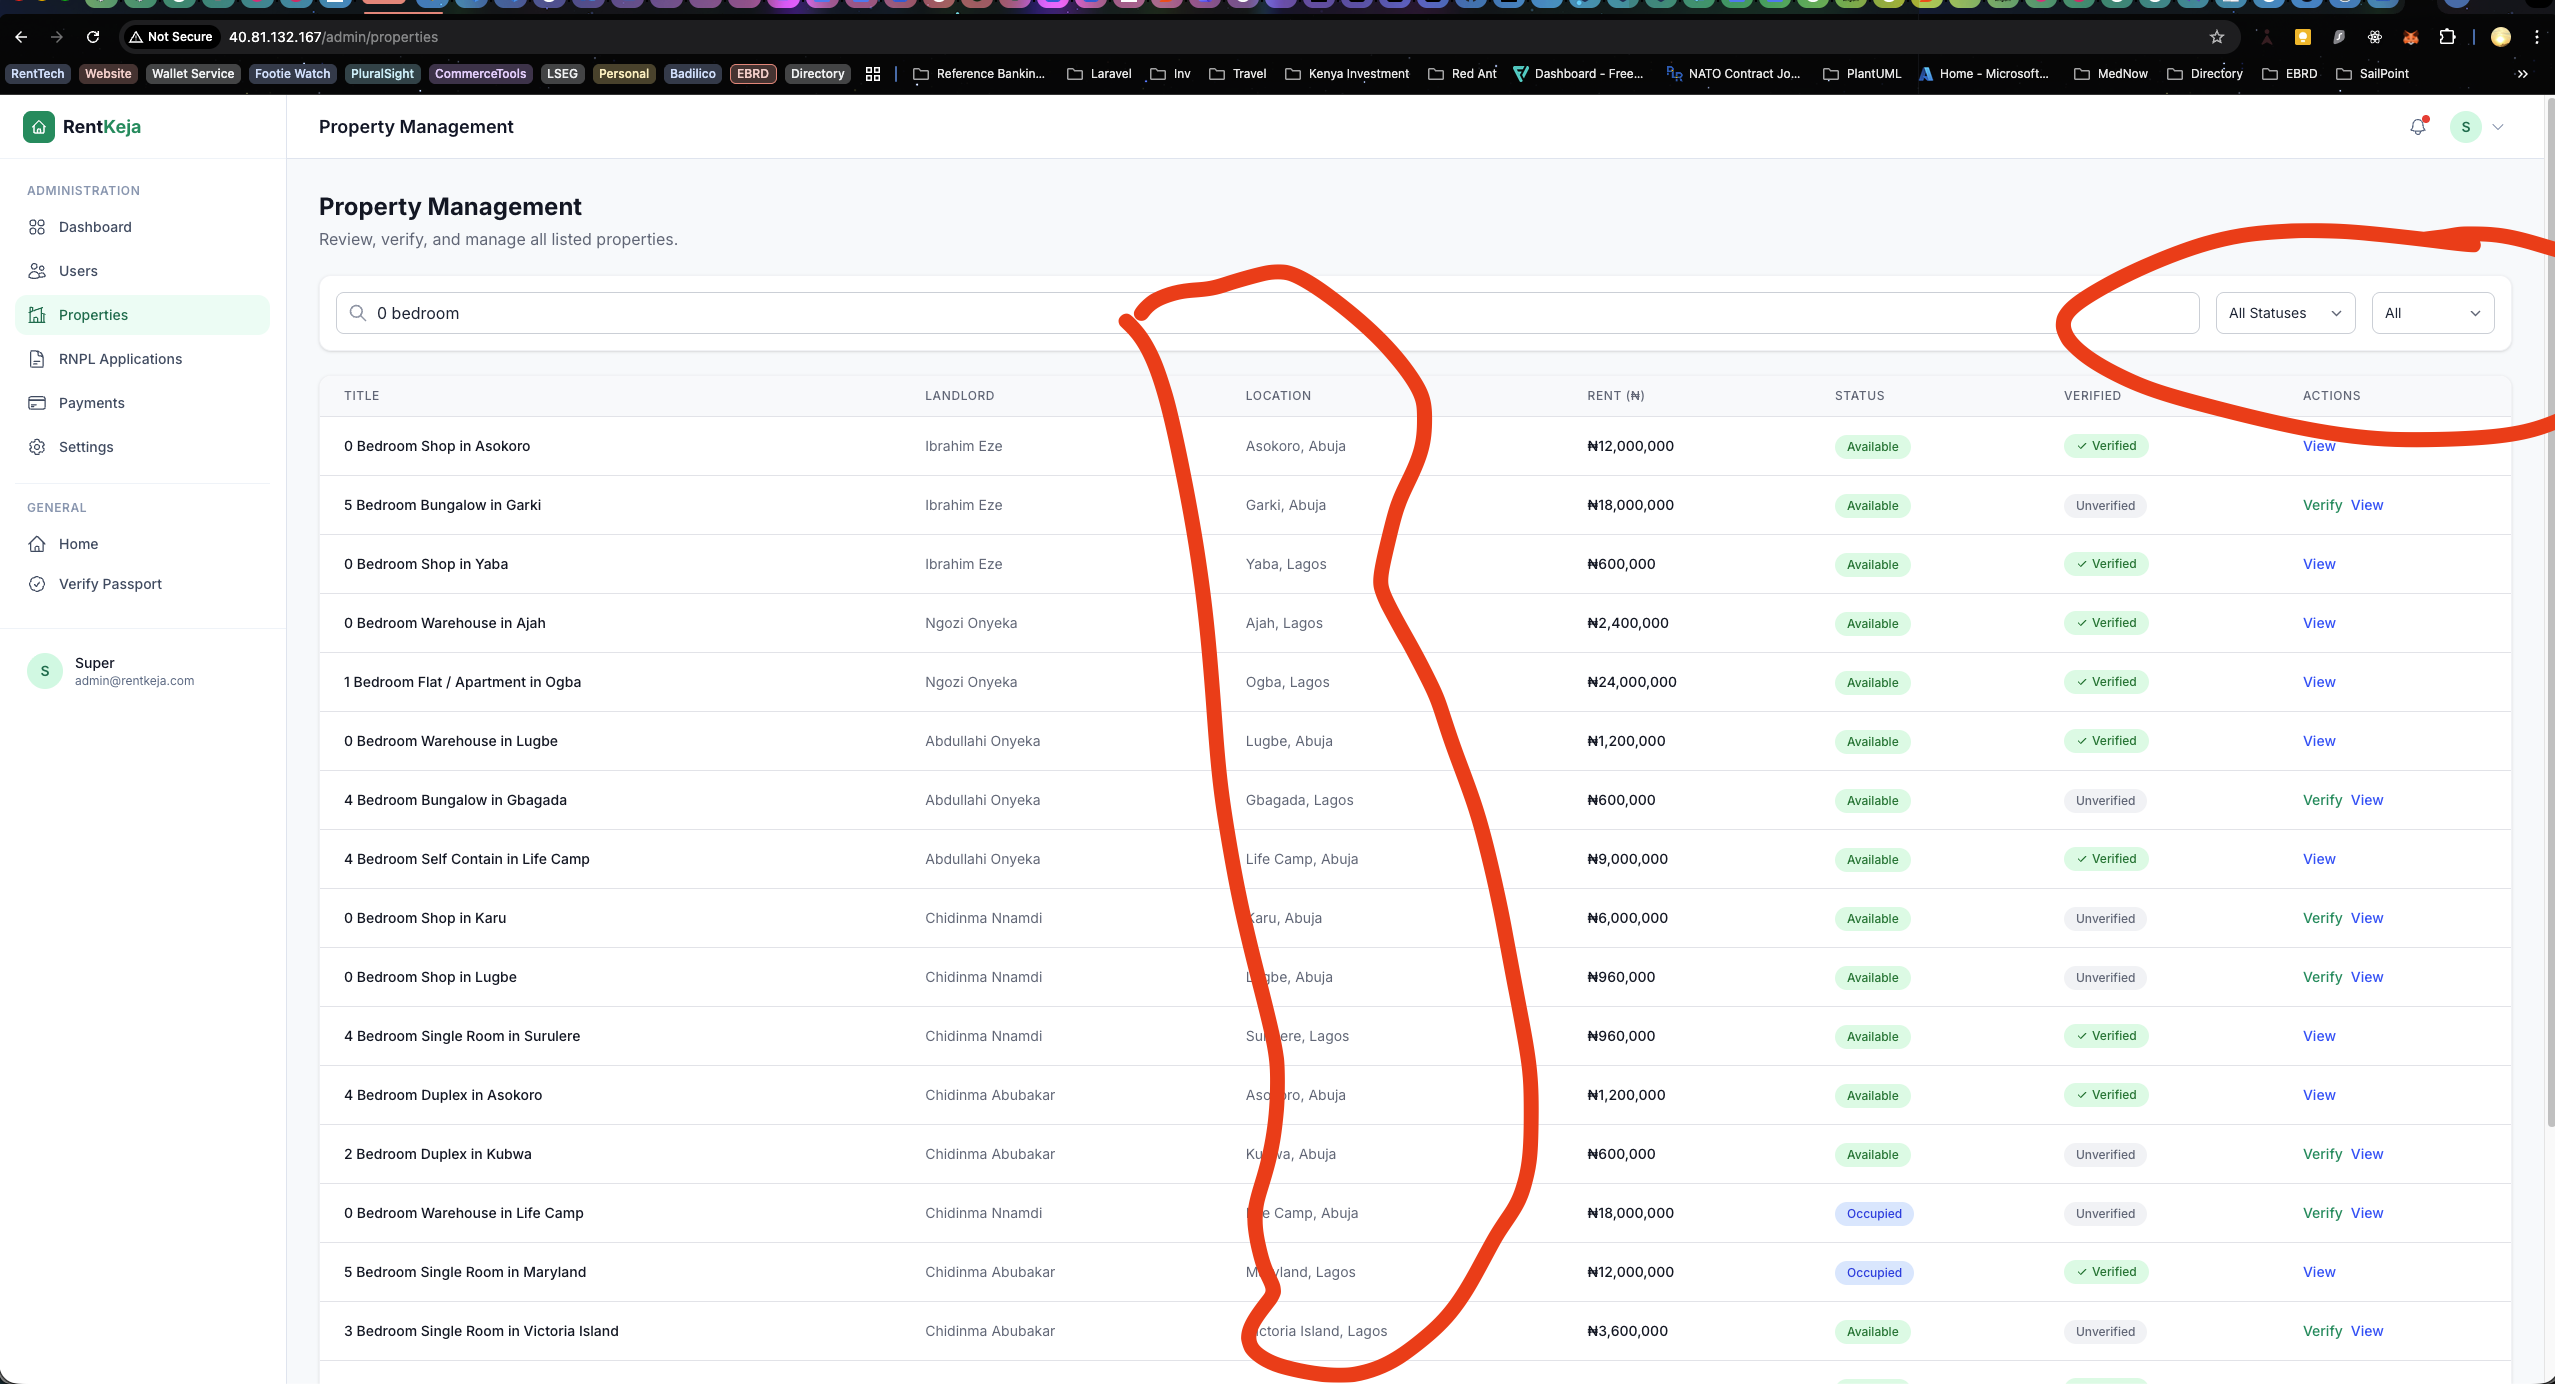Image resolution: width=2555 pixels, height=1384 pixels.
Task: Bookmark page with star icon
Action: 2217,37
